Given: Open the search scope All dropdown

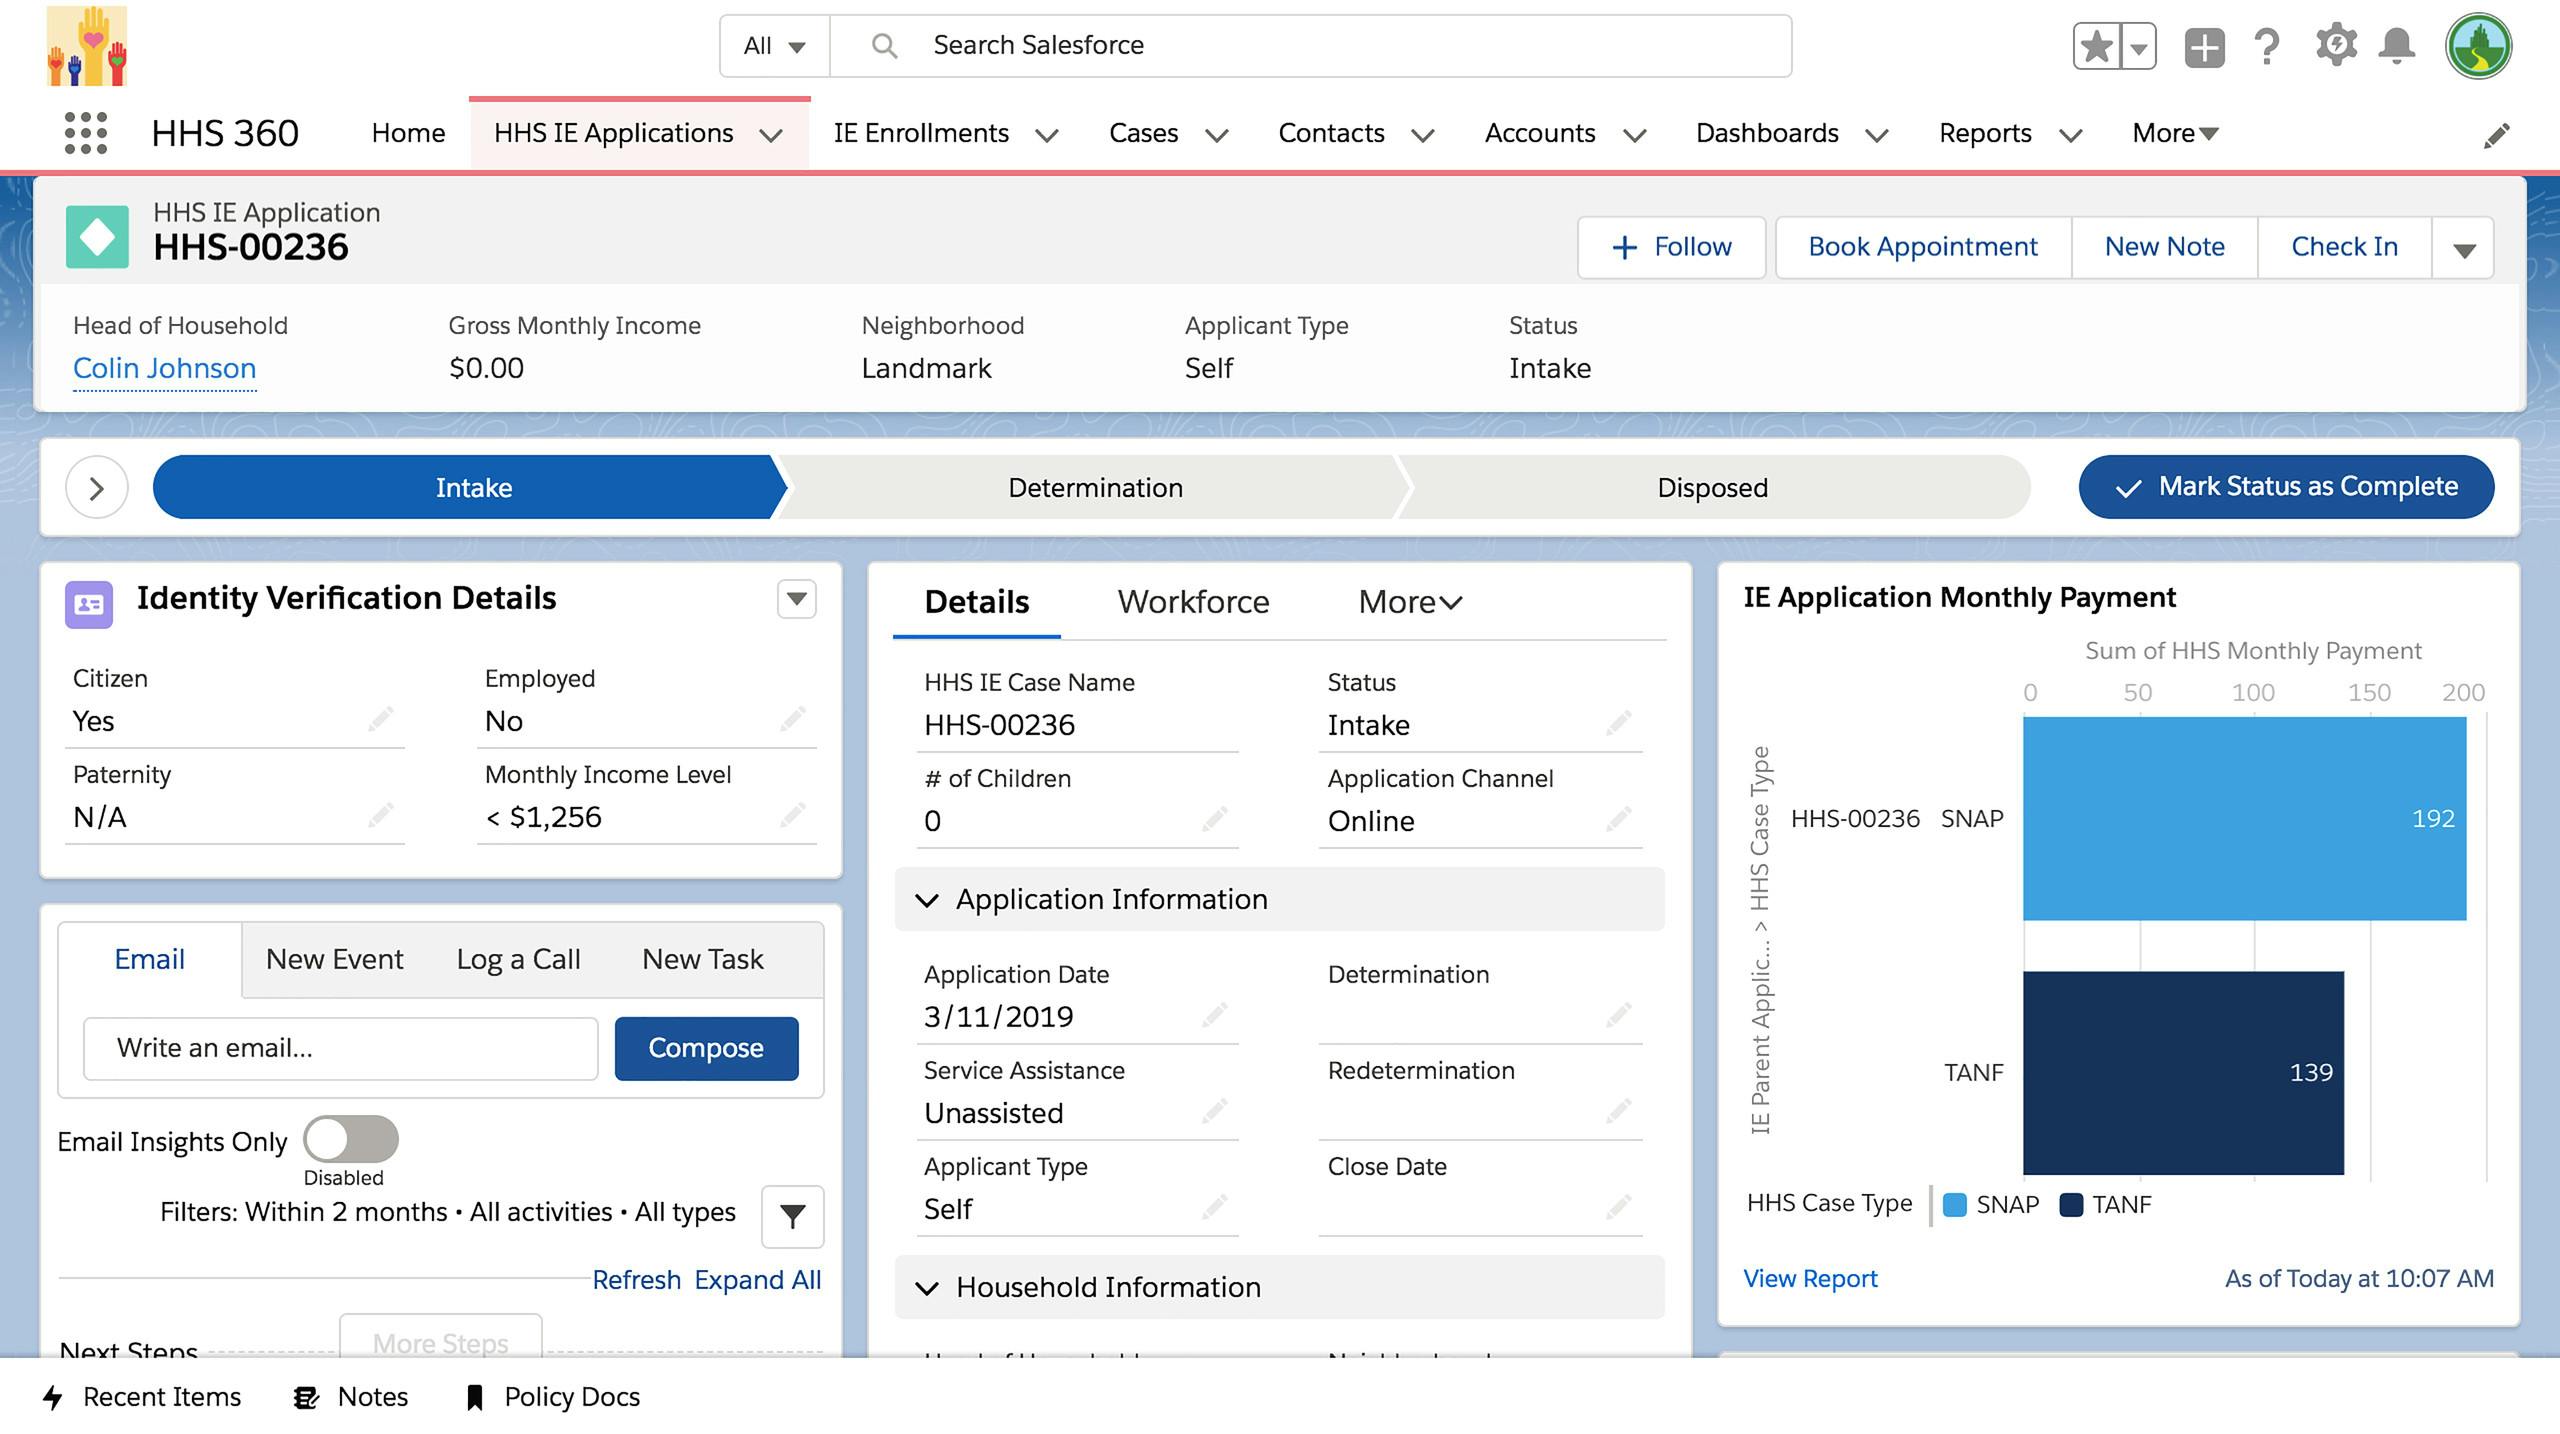Looking at the screenshot, I should [x=775, y=46].
